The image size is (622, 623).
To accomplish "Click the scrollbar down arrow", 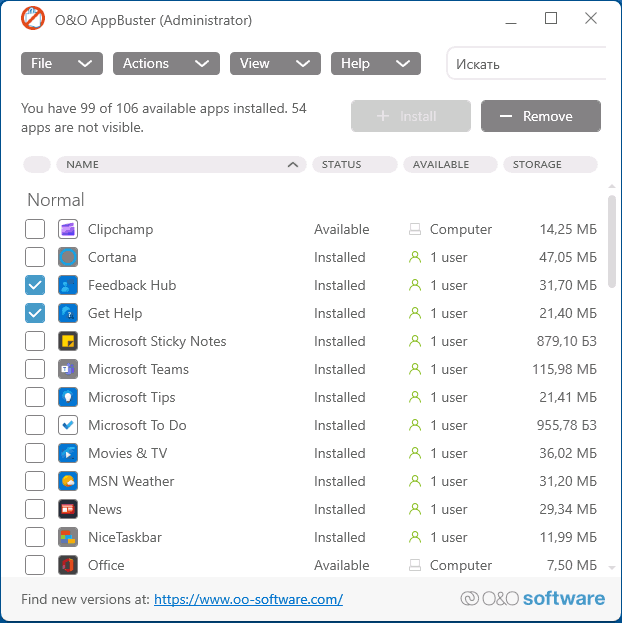I will click(612, 568).
